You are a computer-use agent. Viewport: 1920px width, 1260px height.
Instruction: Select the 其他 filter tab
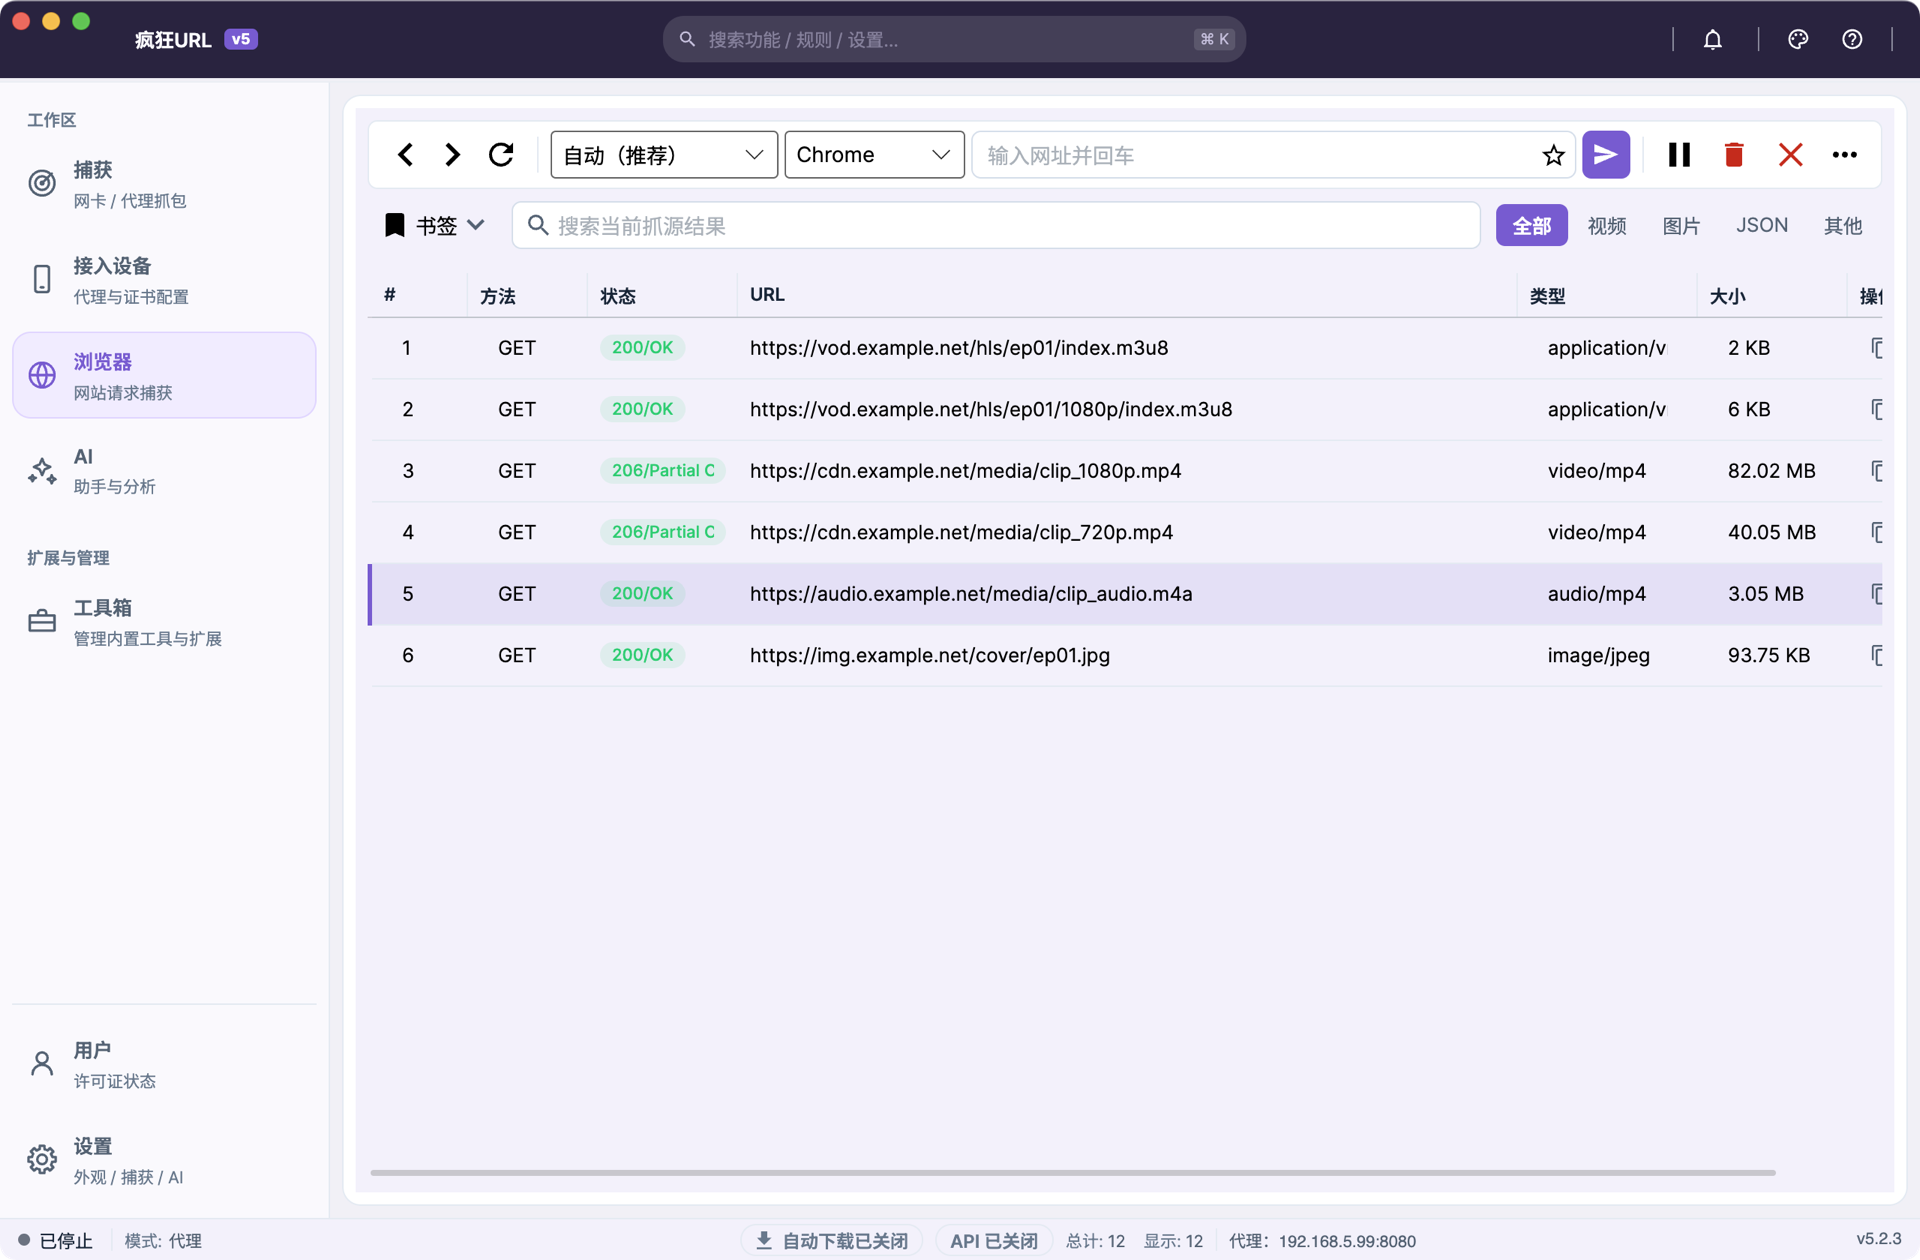tap(1842, 226)
